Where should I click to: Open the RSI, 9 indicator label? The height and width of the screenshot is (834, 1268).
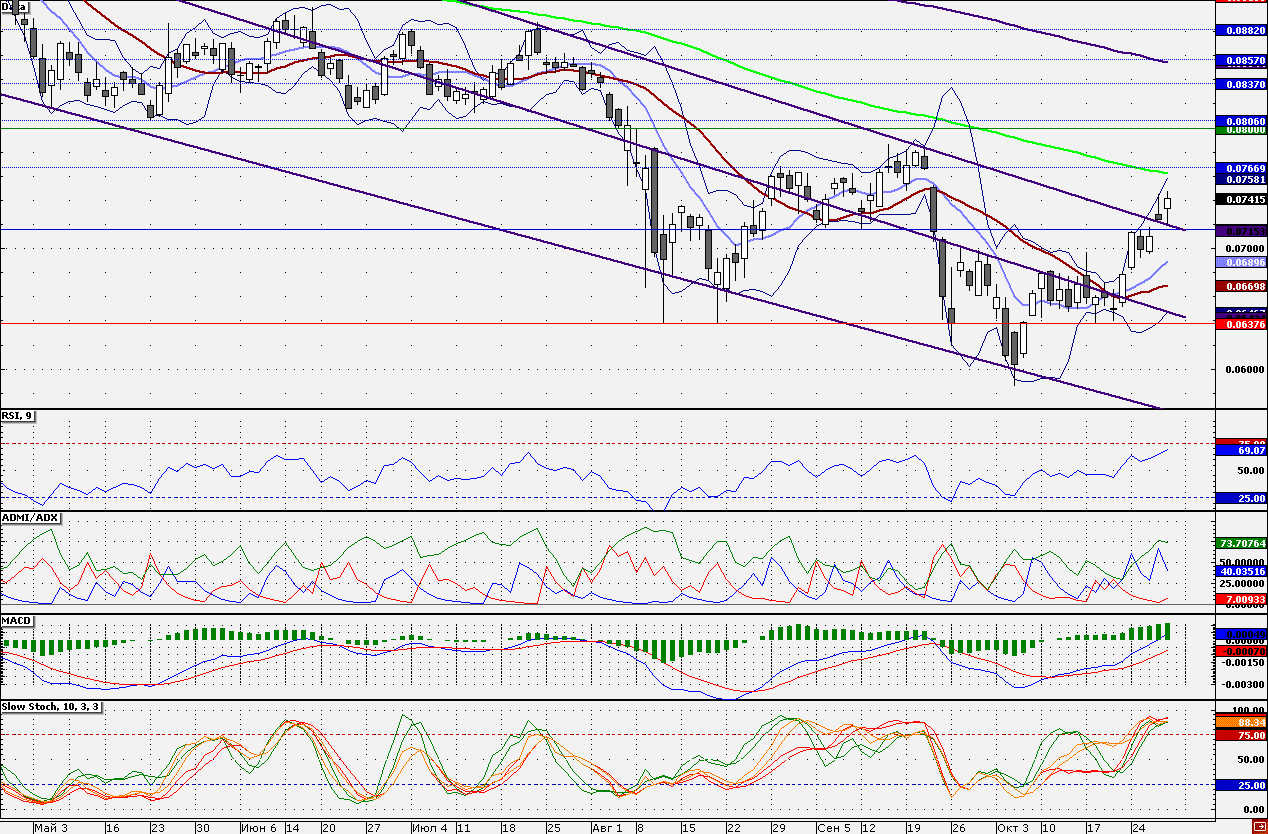pos(17,415)
